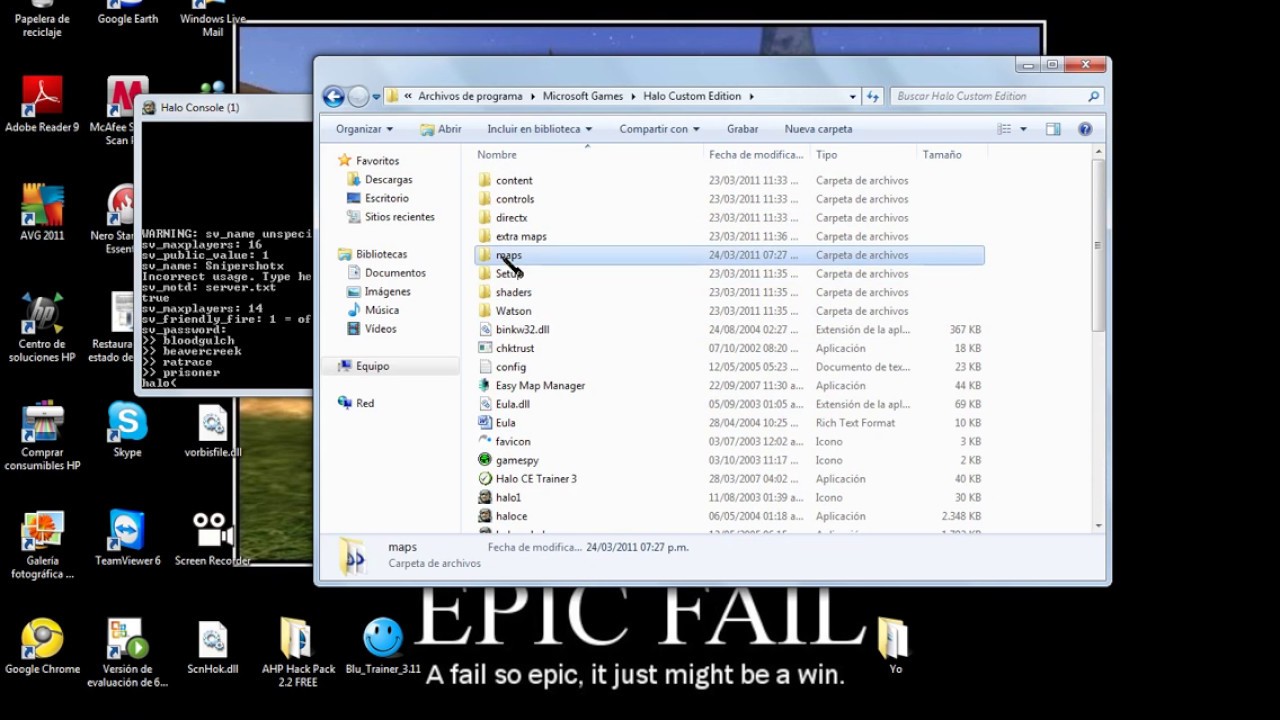Click the Explorer help question mark icon
Viewport: 1280px width, 720px height.
[1085, 129]
